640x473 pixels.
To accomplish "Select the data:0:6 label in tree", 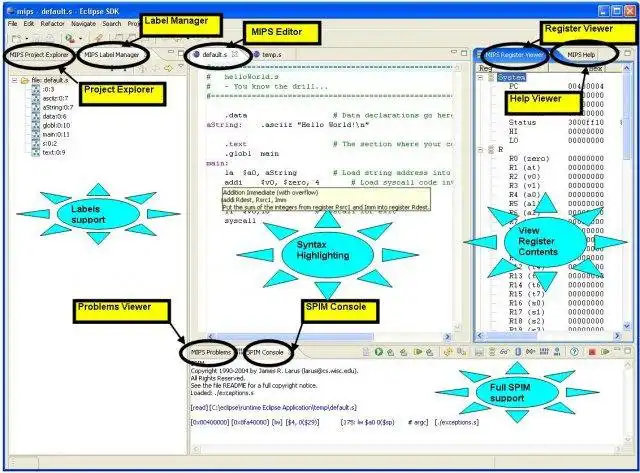I will tap(54, 116).
